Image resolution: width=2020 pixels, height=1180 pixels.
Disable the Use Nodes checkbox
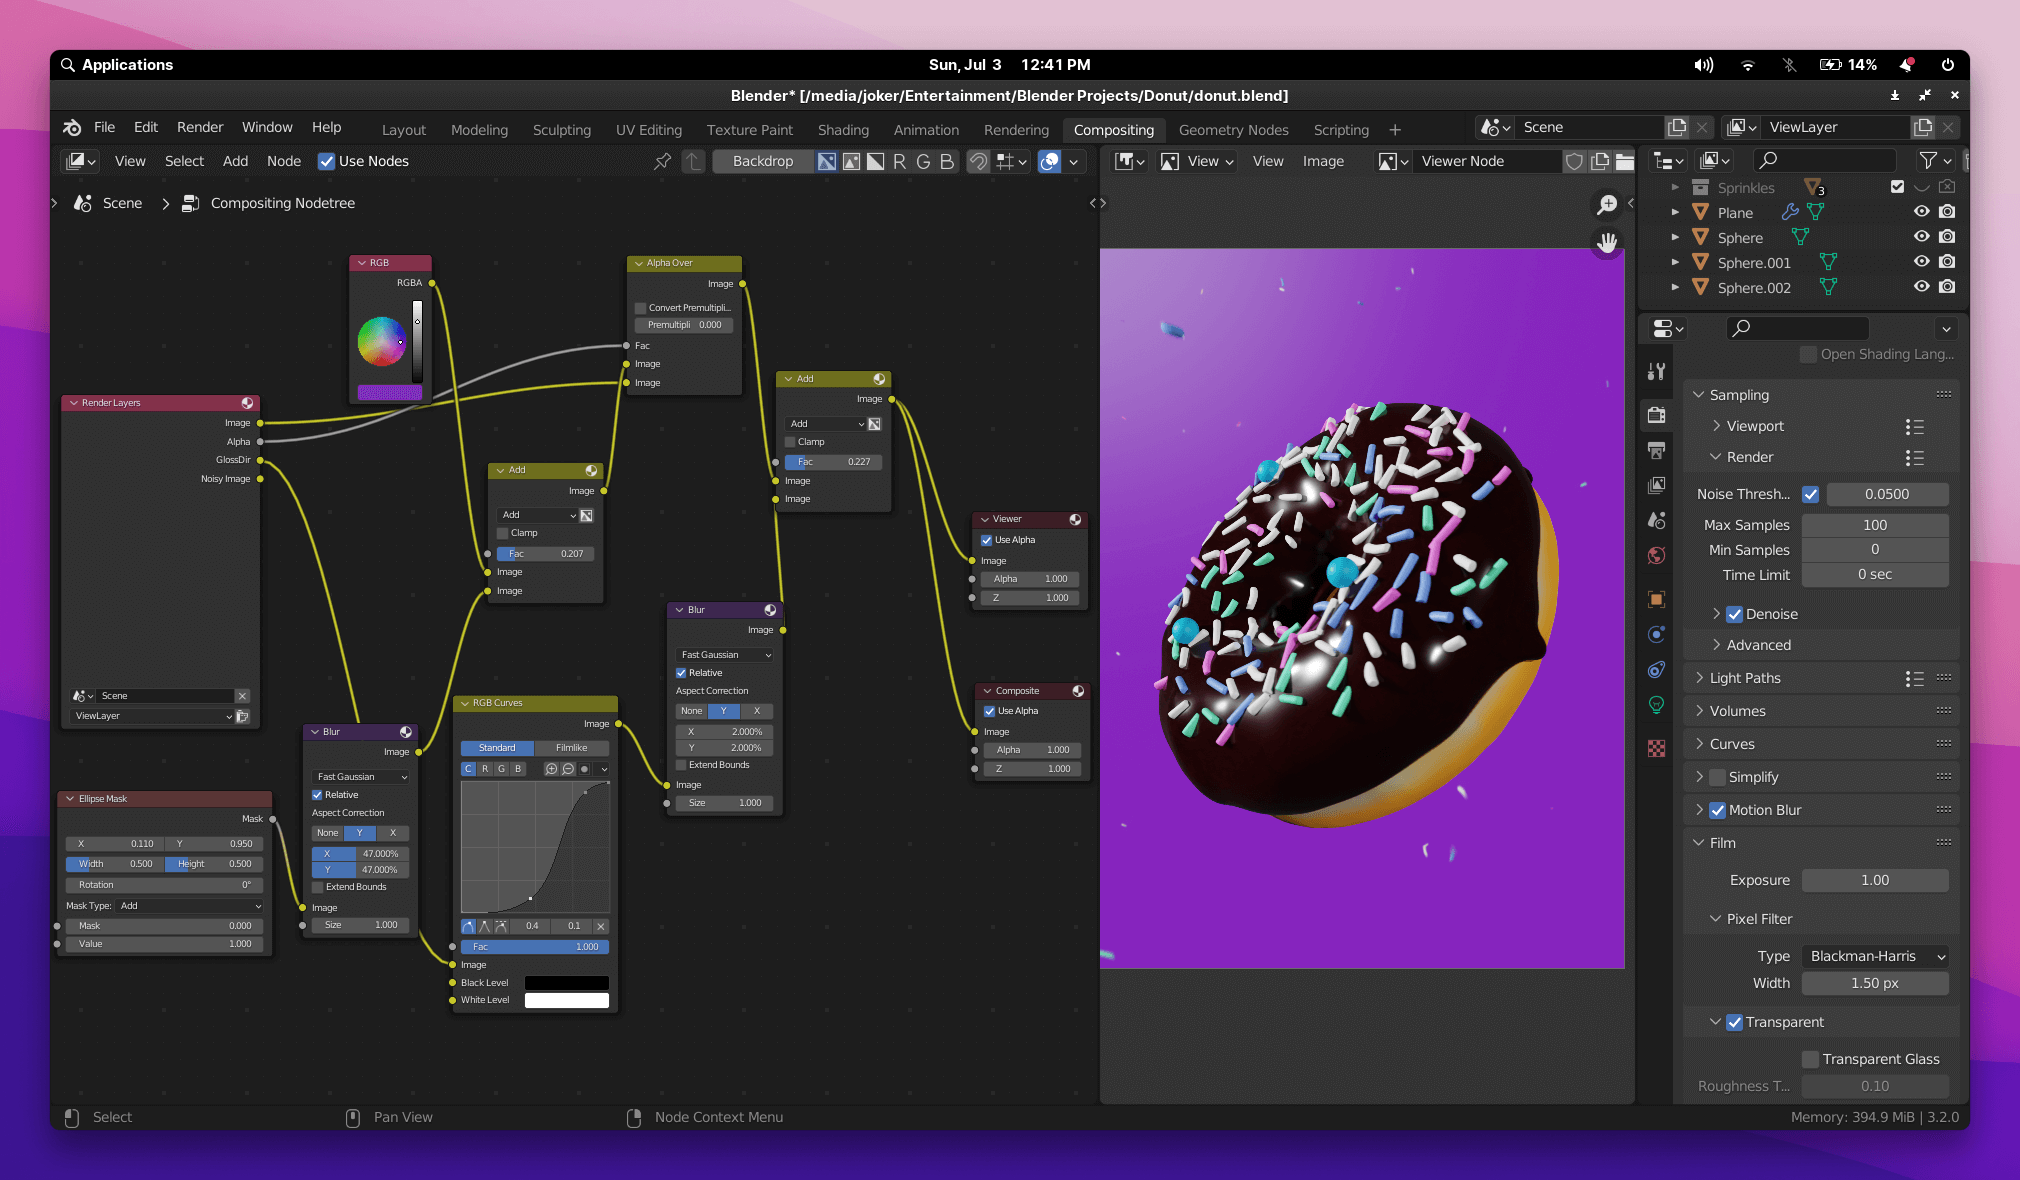pos(326,161)
